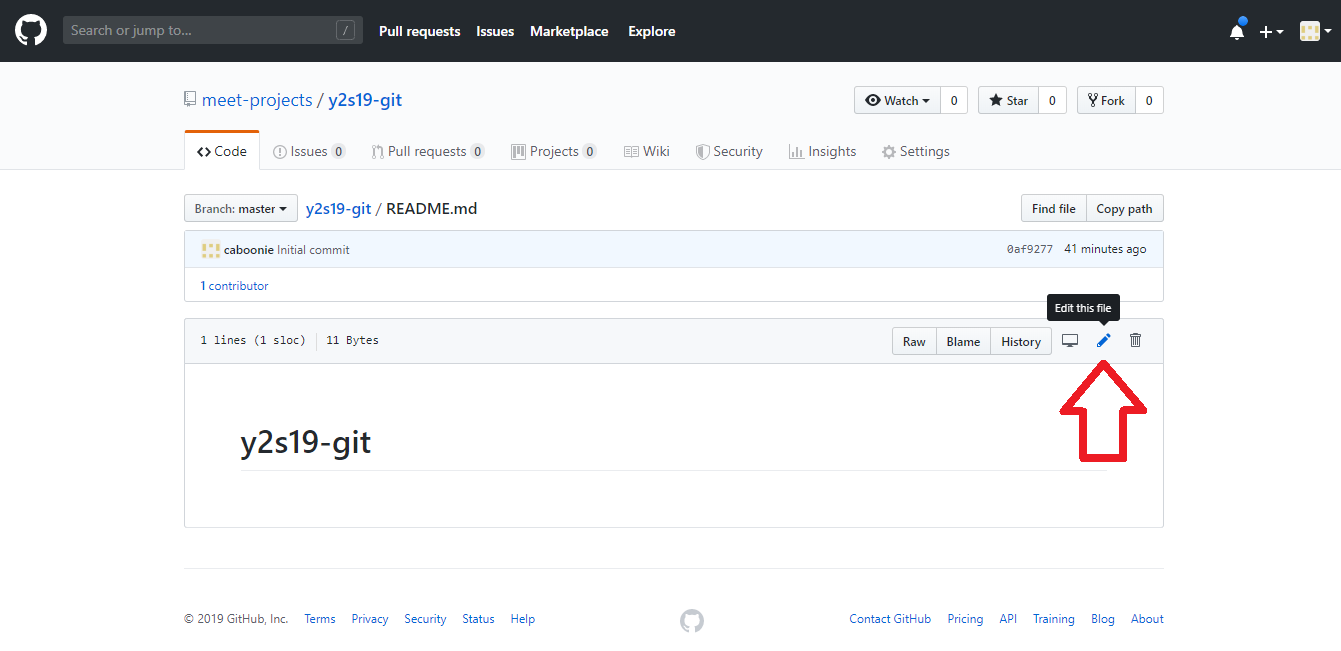Click the Copy path button
This screenshot has width=1341, height=651.
point(1124,209)
